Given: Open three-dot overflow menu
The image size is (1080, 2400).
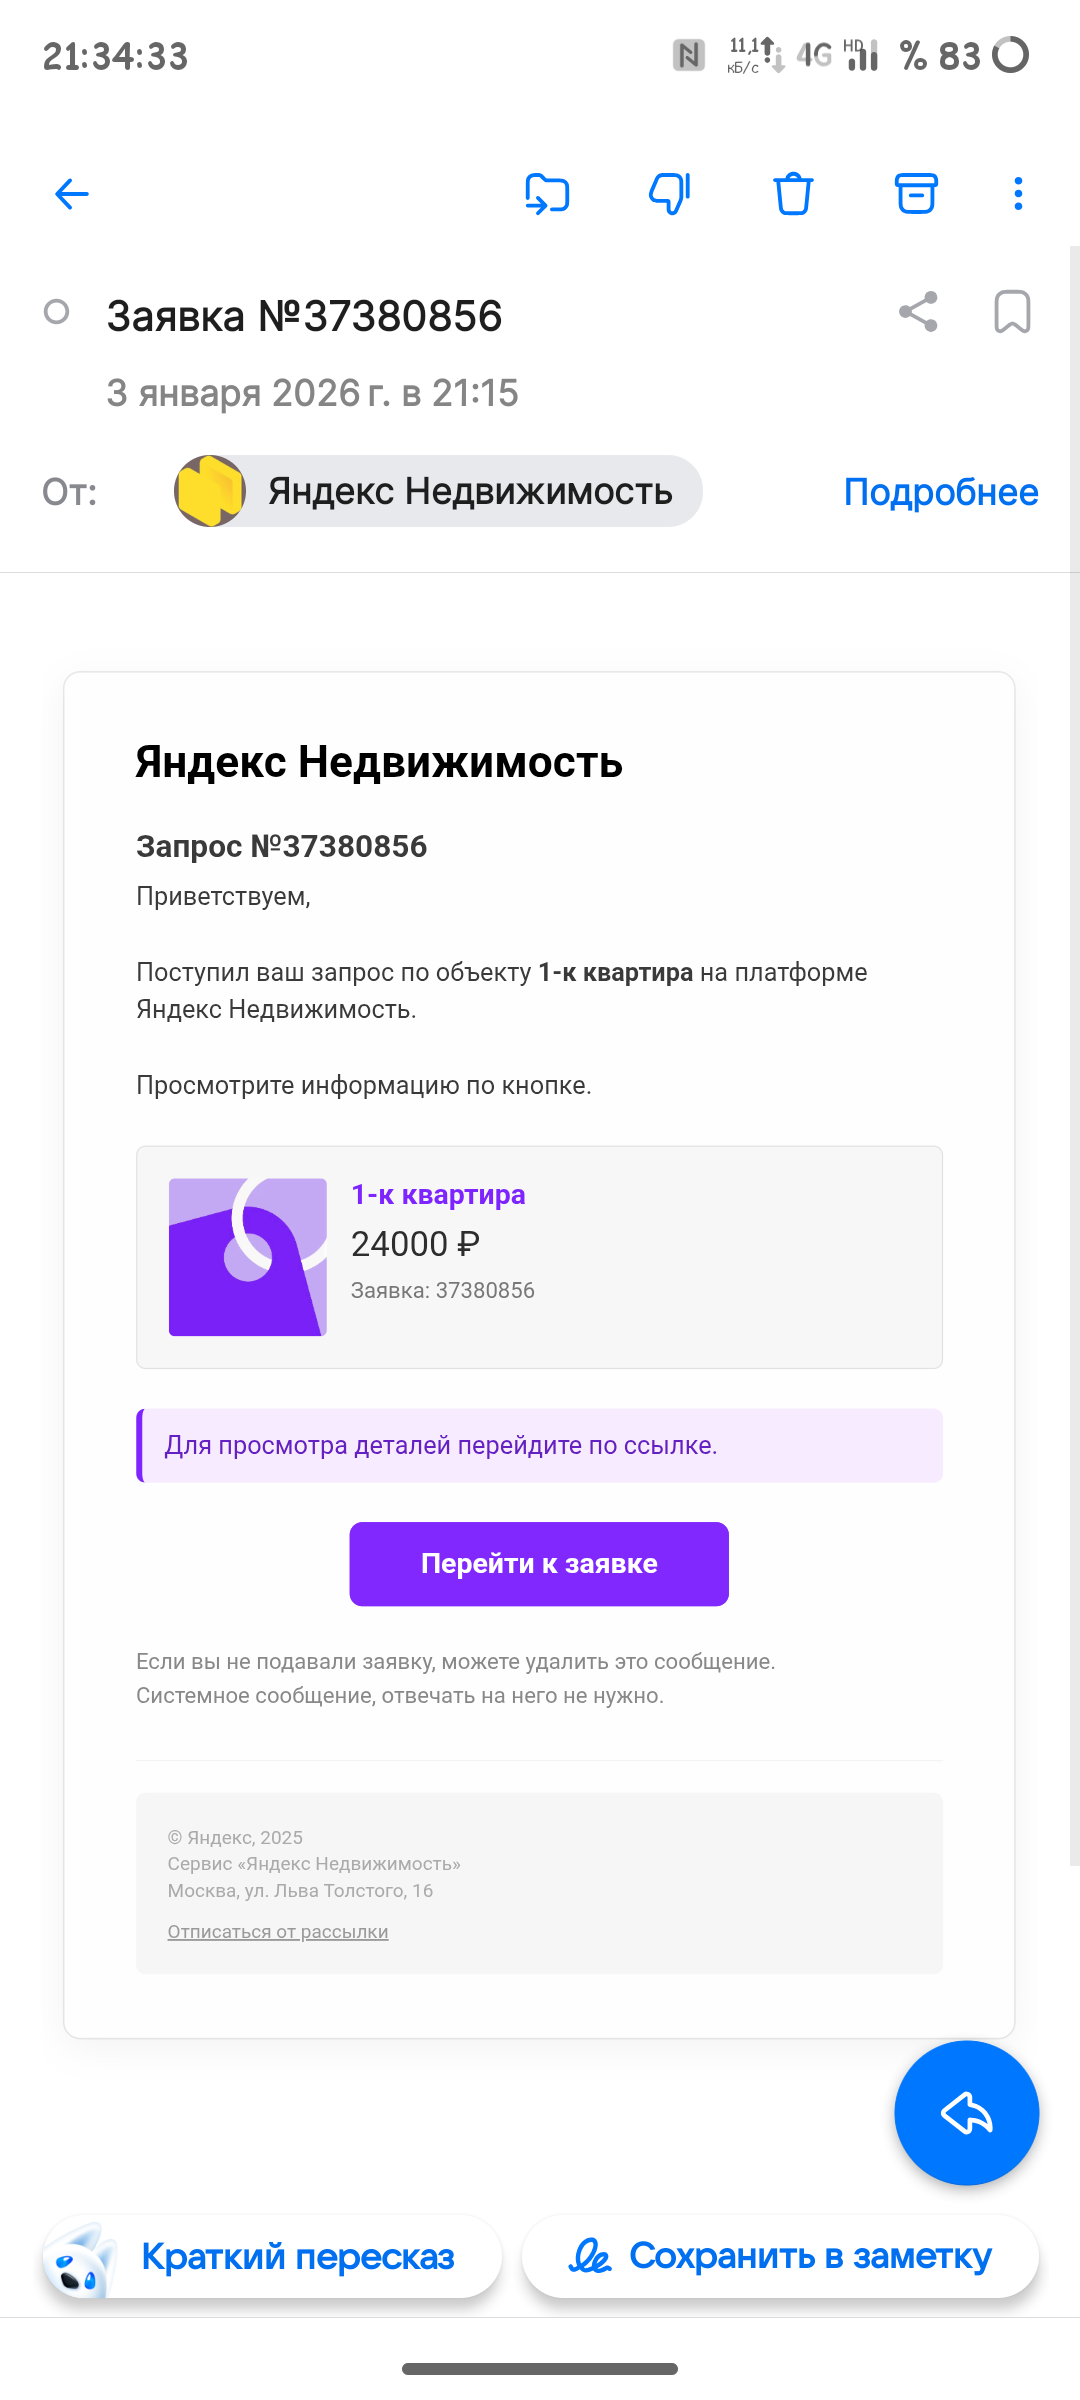Looking at the screenshot, I should tap(1018, 194).
